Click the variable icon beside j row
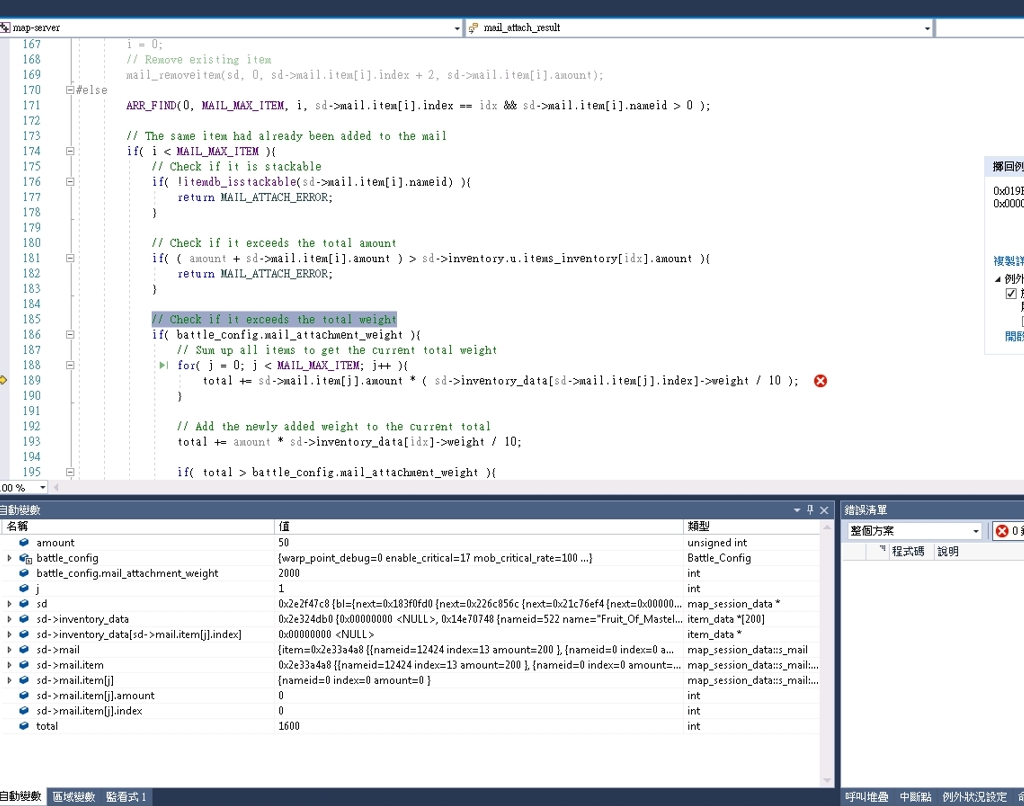 [x=24, y=588]
